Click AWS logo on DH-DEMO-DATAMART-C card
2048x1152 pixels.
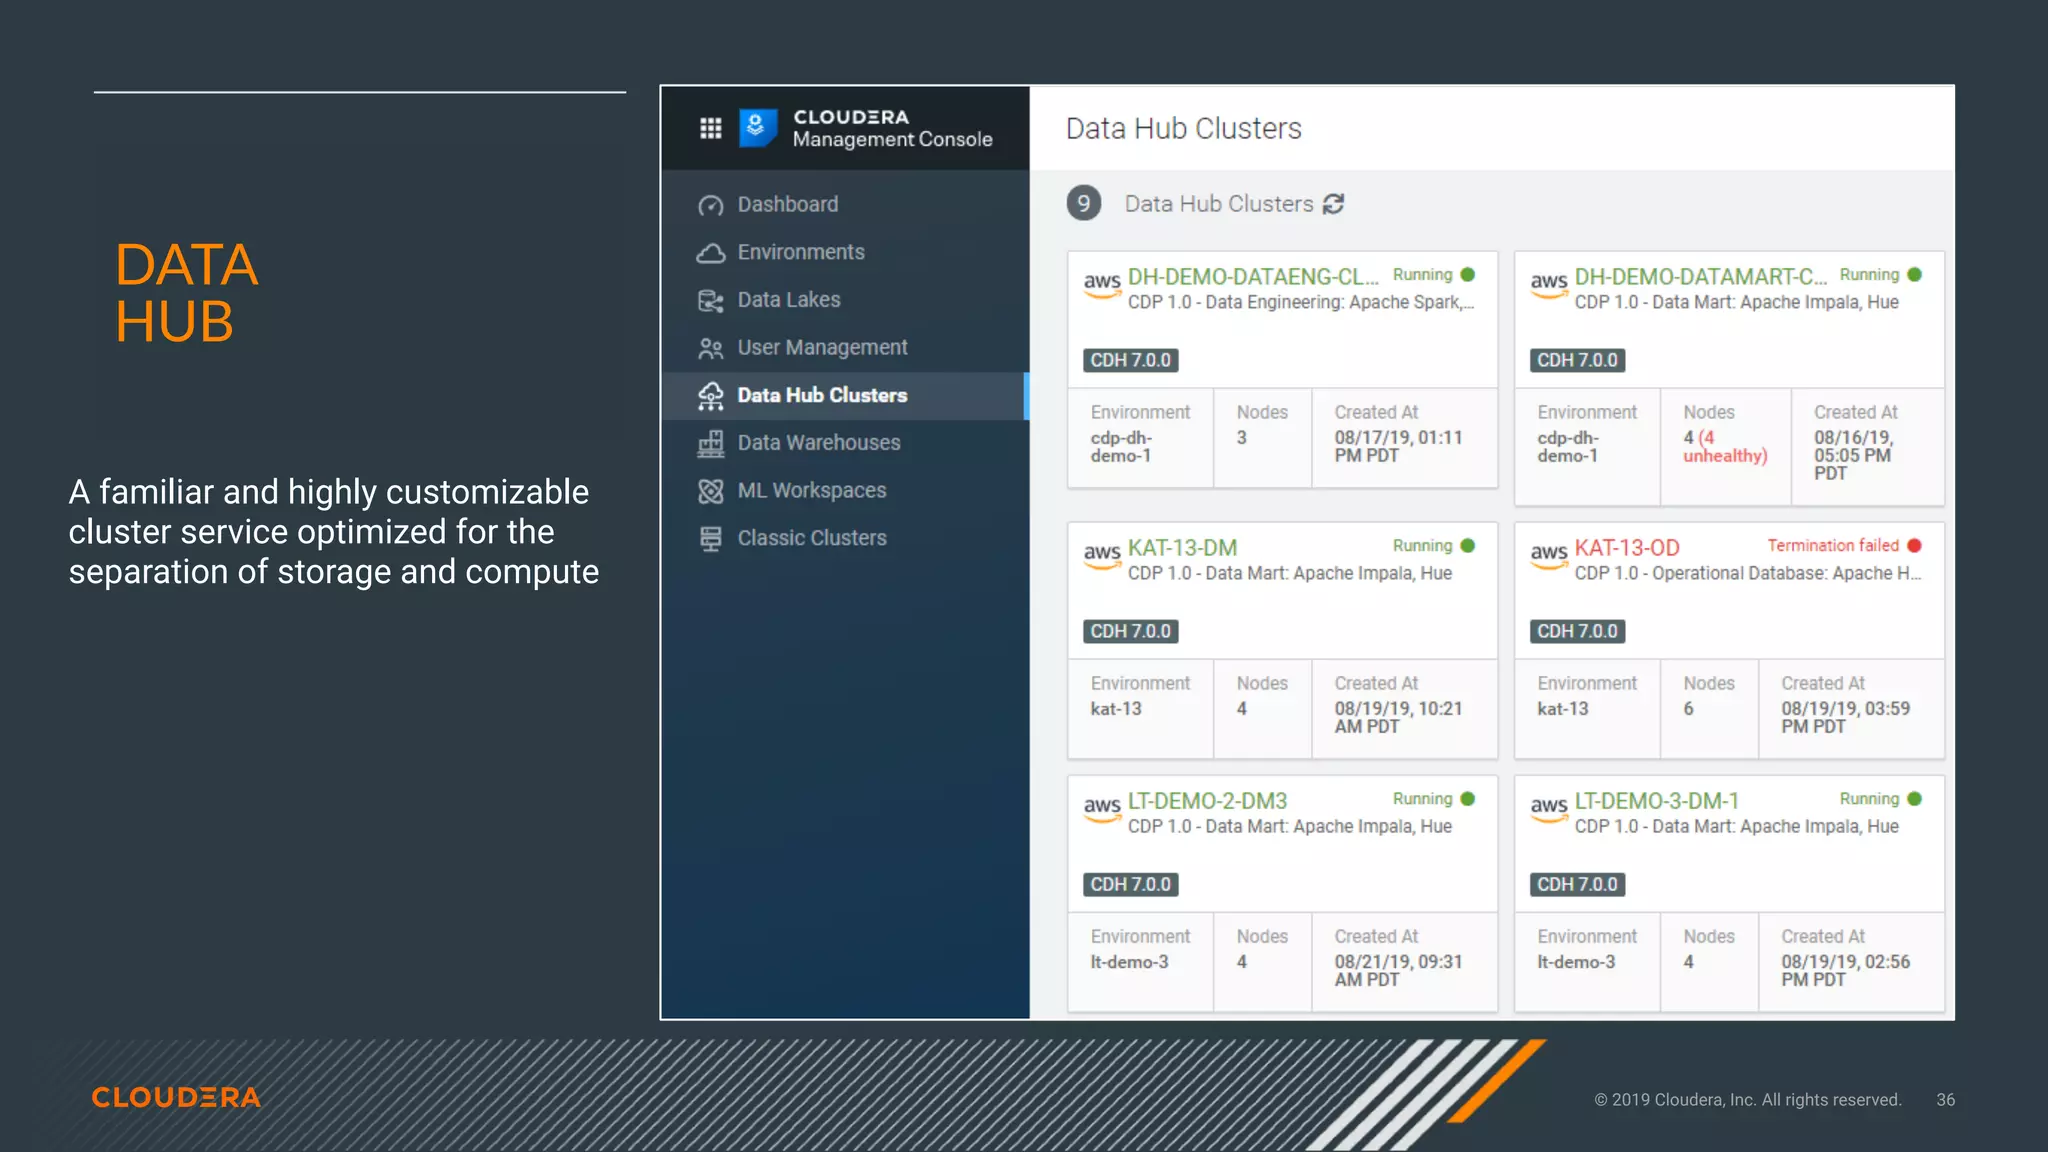pyautogui.click(x=1549, y=284)
